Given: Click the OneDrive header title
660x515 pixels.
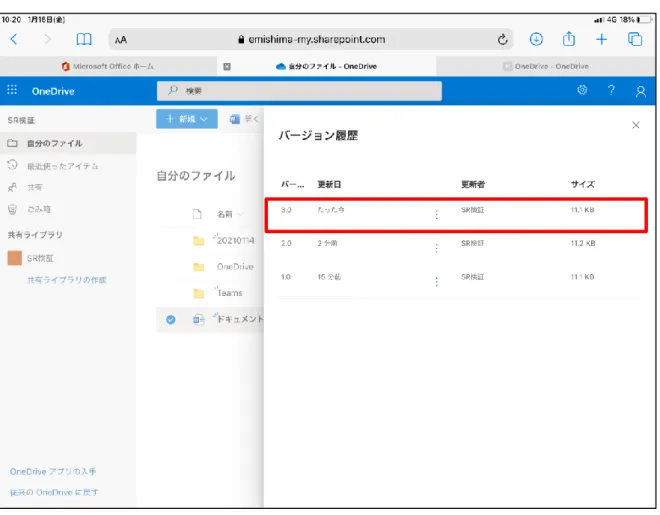Looking at the screenshot, I should 53,91.
